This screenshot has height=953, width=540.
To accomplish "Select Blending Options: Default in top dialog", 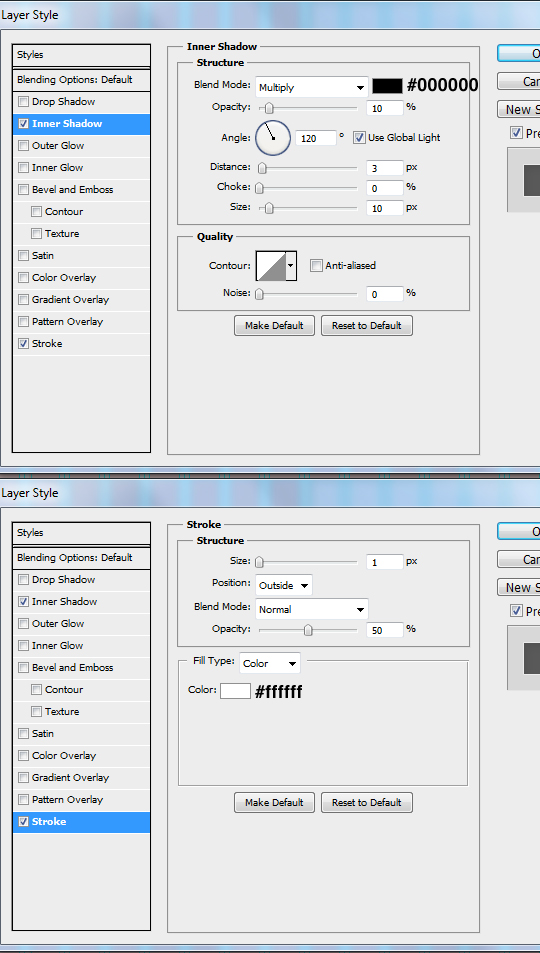I will [x=81, y=80].
